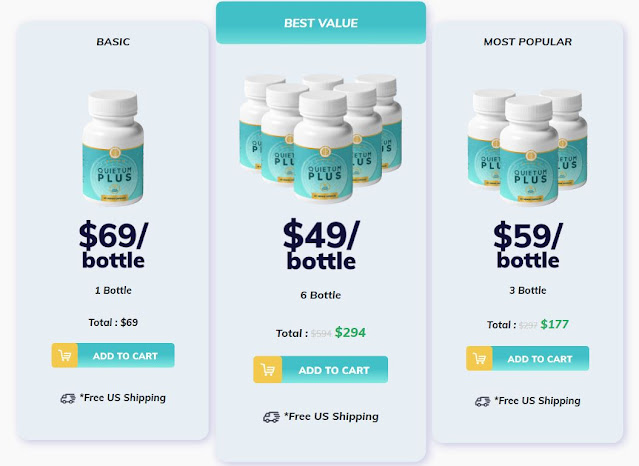Click the green $294 total price
This screenshot has width=639, height=466.
point(350,332)
